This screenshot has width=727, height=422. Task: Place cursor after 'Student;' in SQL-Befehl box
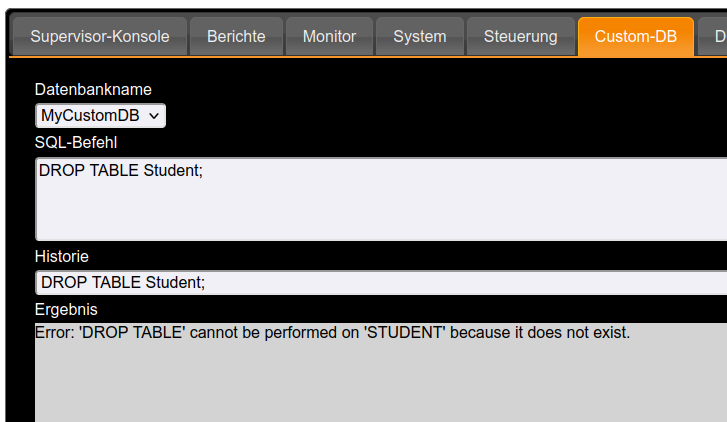click(204, 171)
